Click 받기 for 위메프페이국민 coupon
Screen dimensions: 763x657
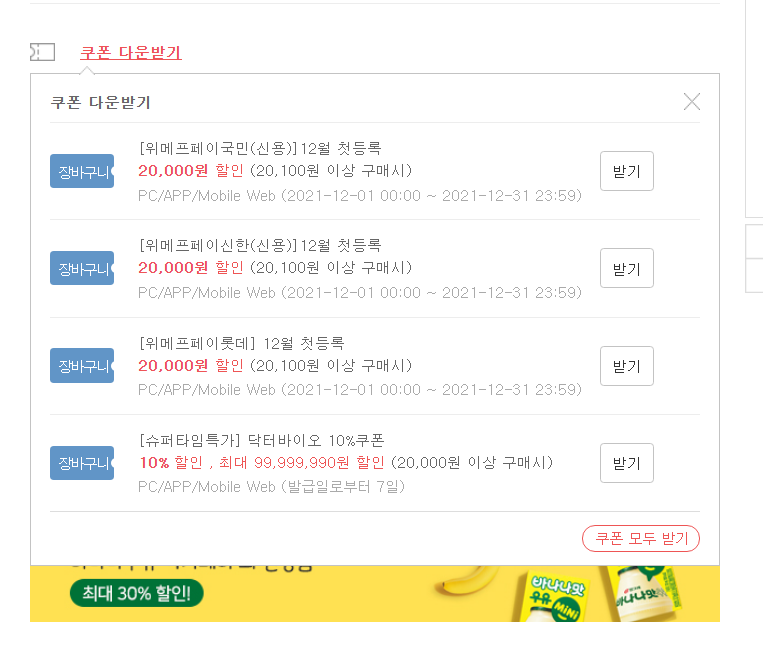[x=626, y=171]
